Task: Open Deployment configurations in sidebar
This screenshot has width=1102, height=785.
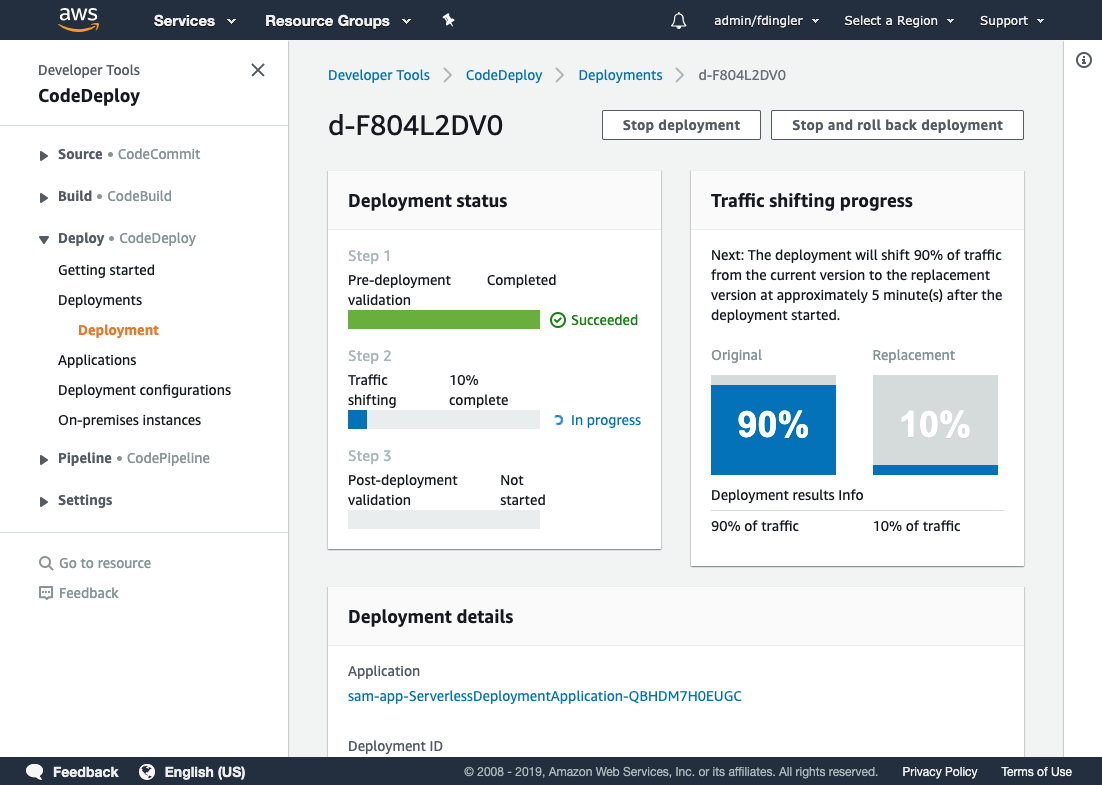Action: pos(144,390)
